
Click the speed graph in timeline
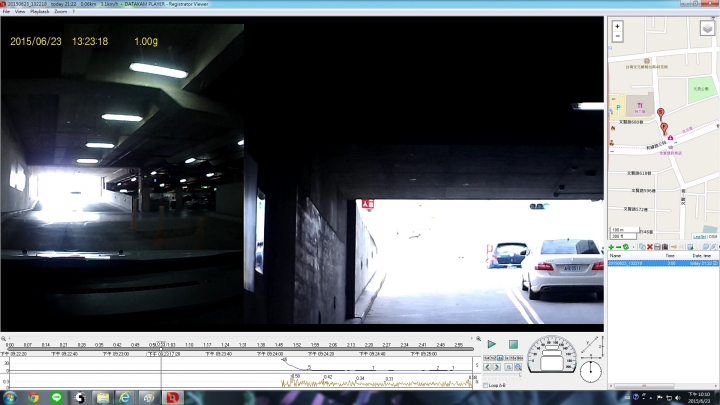(241, 365)
